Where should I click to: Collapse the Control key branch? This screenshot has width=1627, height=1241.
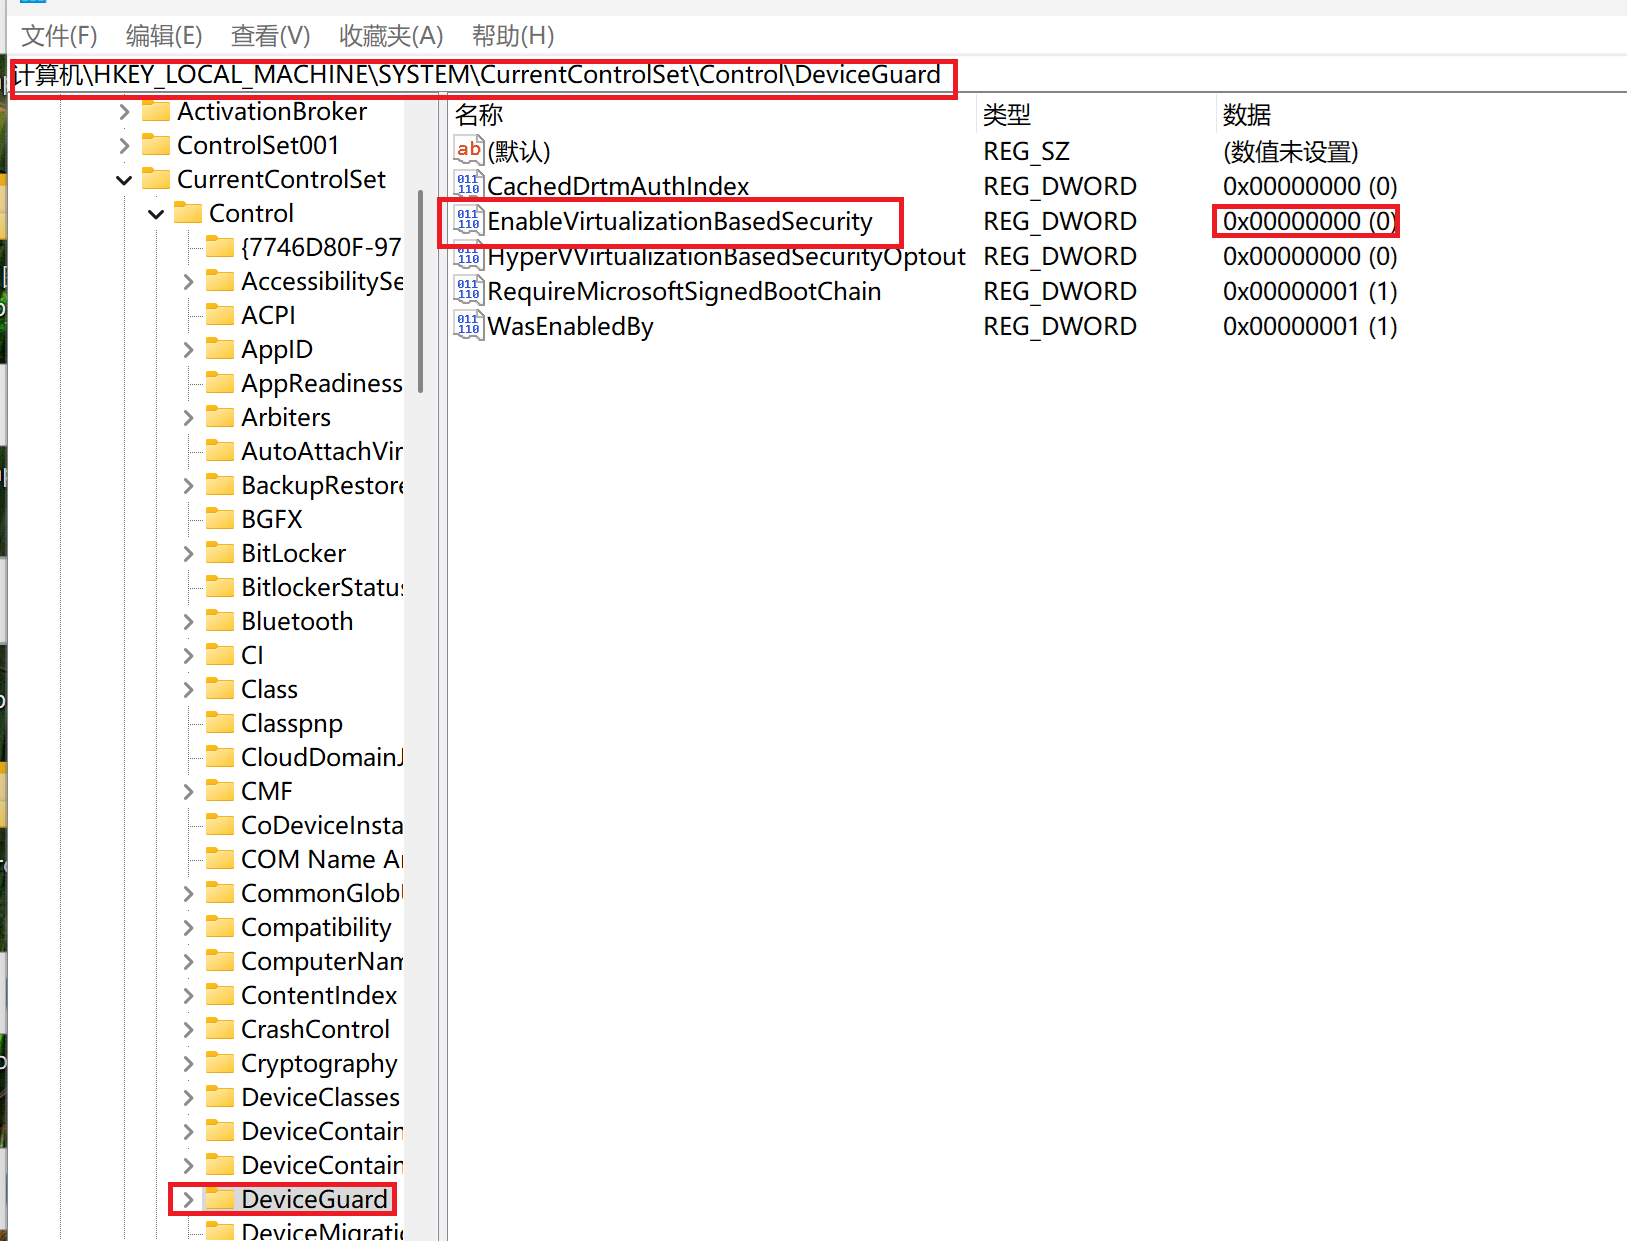(156, 214)
